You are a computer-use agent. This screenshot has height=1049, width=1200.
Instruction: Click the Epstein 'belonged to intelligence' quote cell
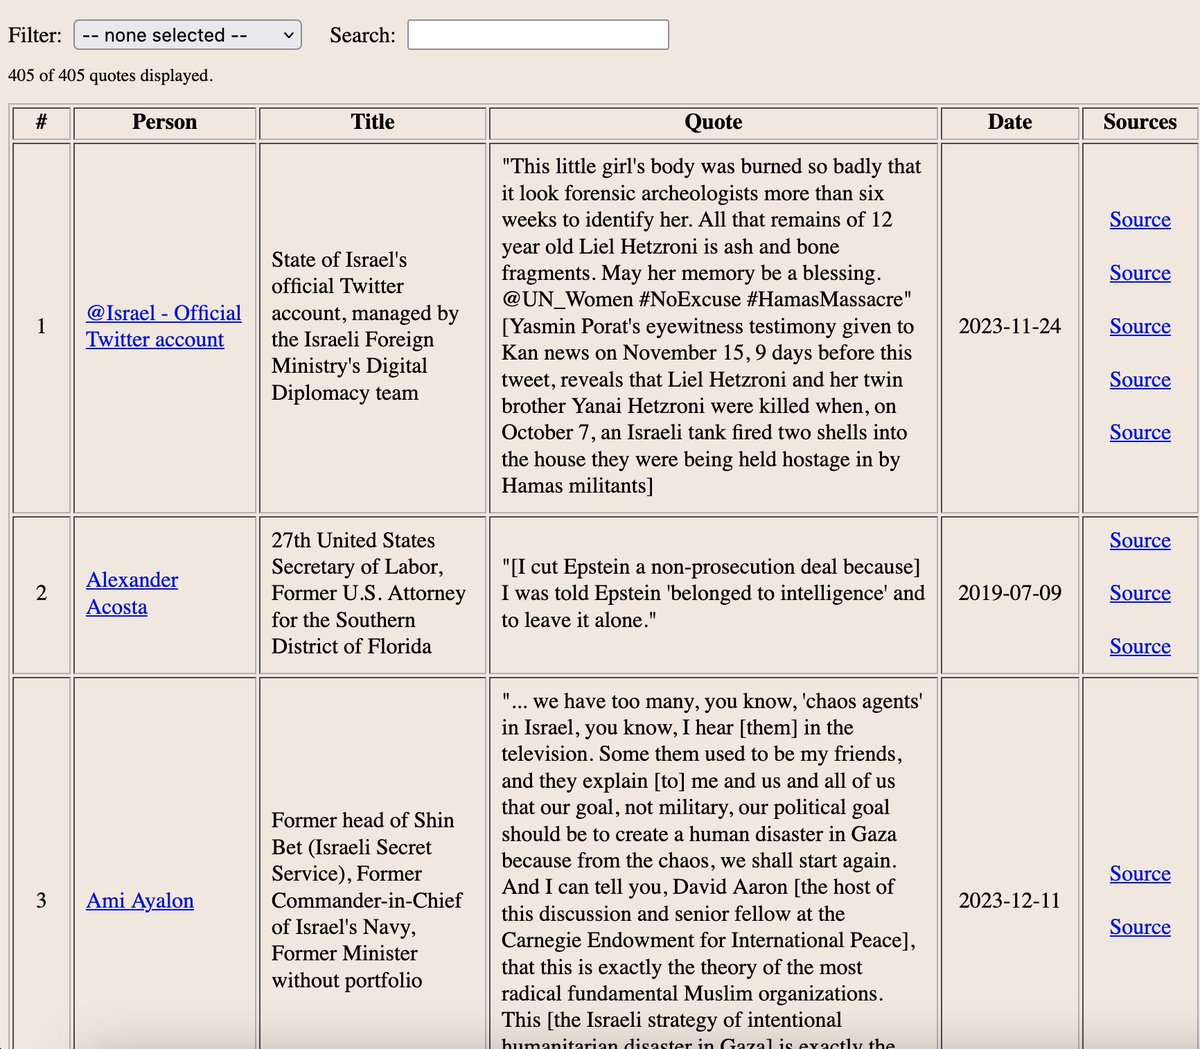click(x=713, y=593)
